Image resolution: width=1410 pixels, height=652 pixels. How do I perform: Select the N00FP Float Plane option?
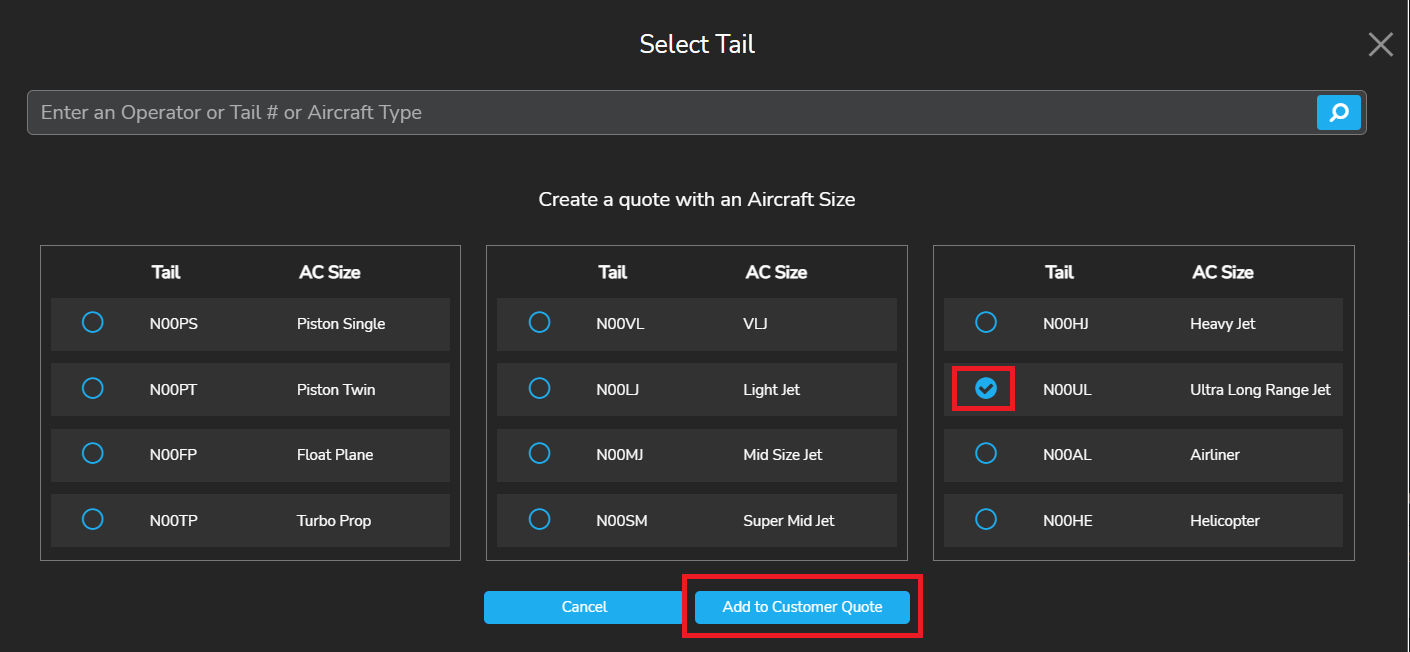coord(93,454)
